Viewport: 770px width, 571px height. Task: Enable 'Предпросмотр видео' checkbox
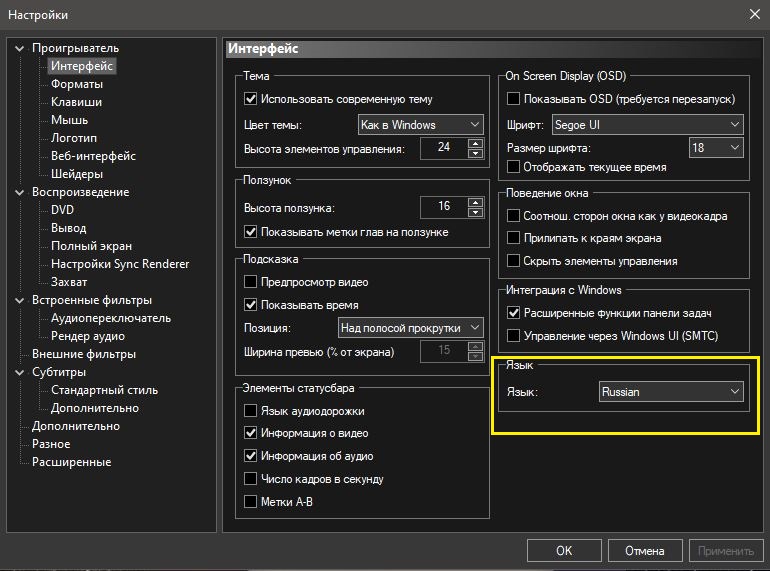coord(250,282)
